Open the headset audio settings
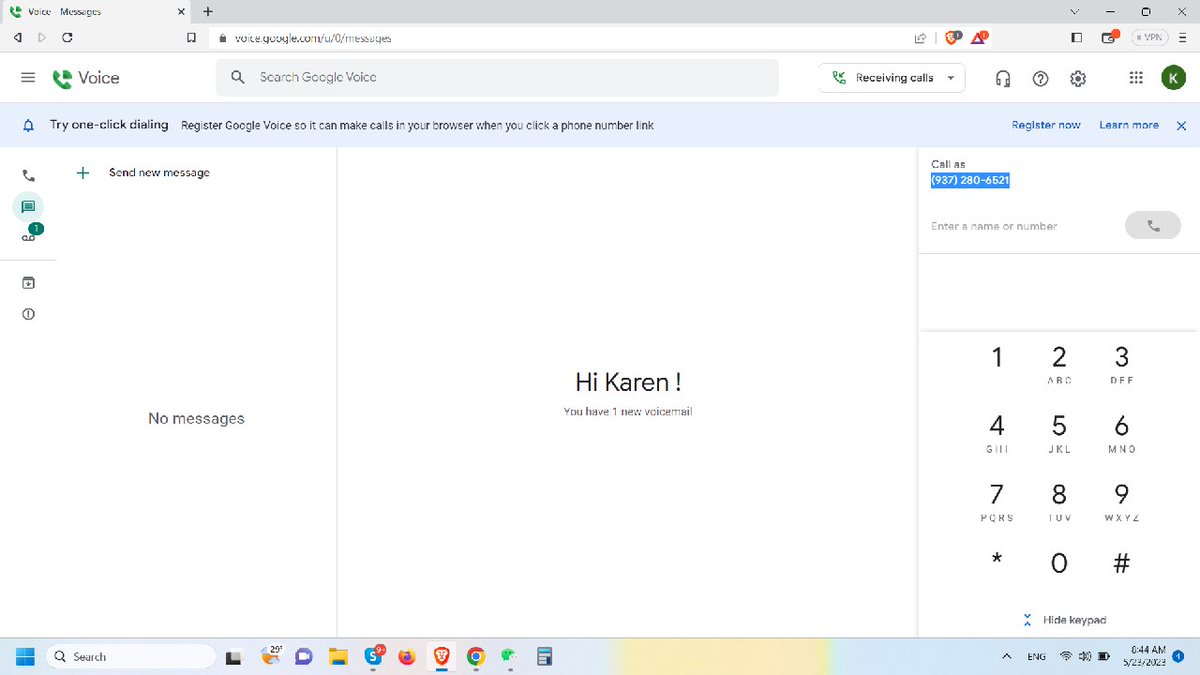This screenshot has width=1200, height=675. click(1003, 78)
